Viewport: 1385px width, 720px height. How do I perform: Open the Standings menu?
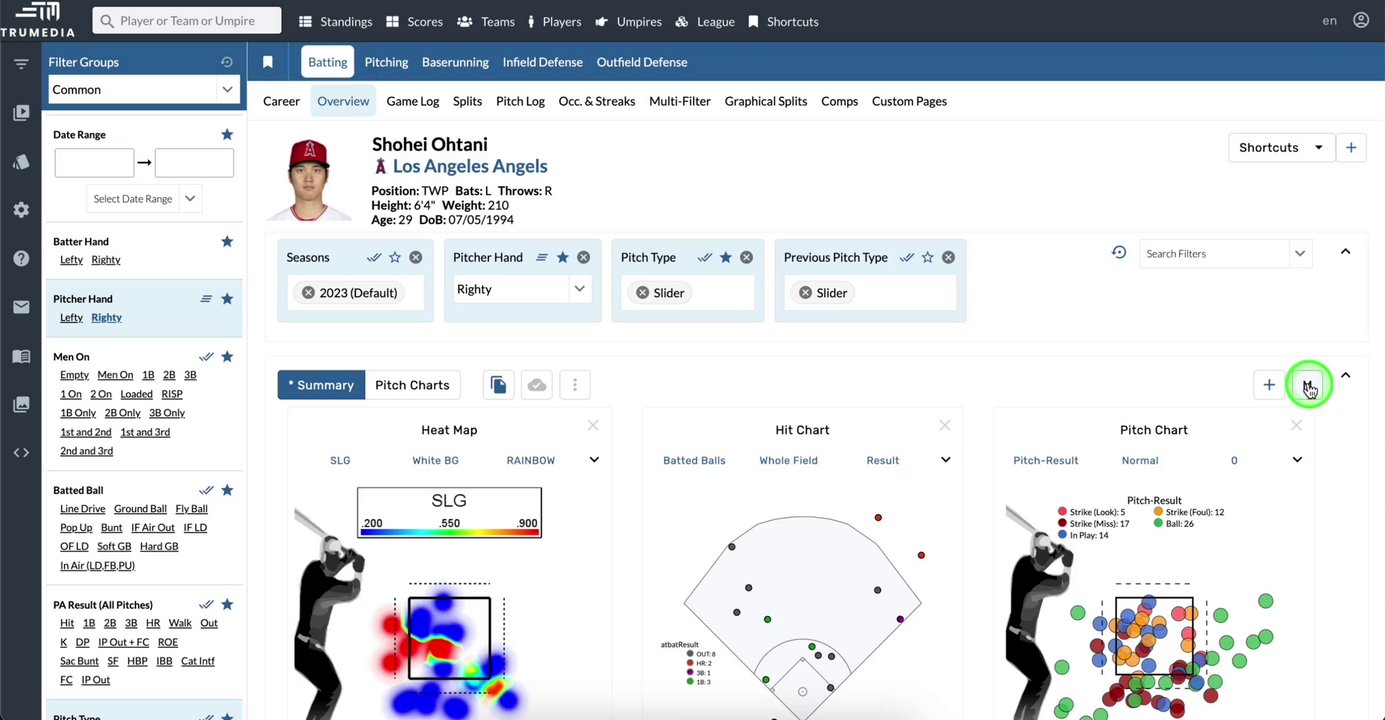coord(336,21)
